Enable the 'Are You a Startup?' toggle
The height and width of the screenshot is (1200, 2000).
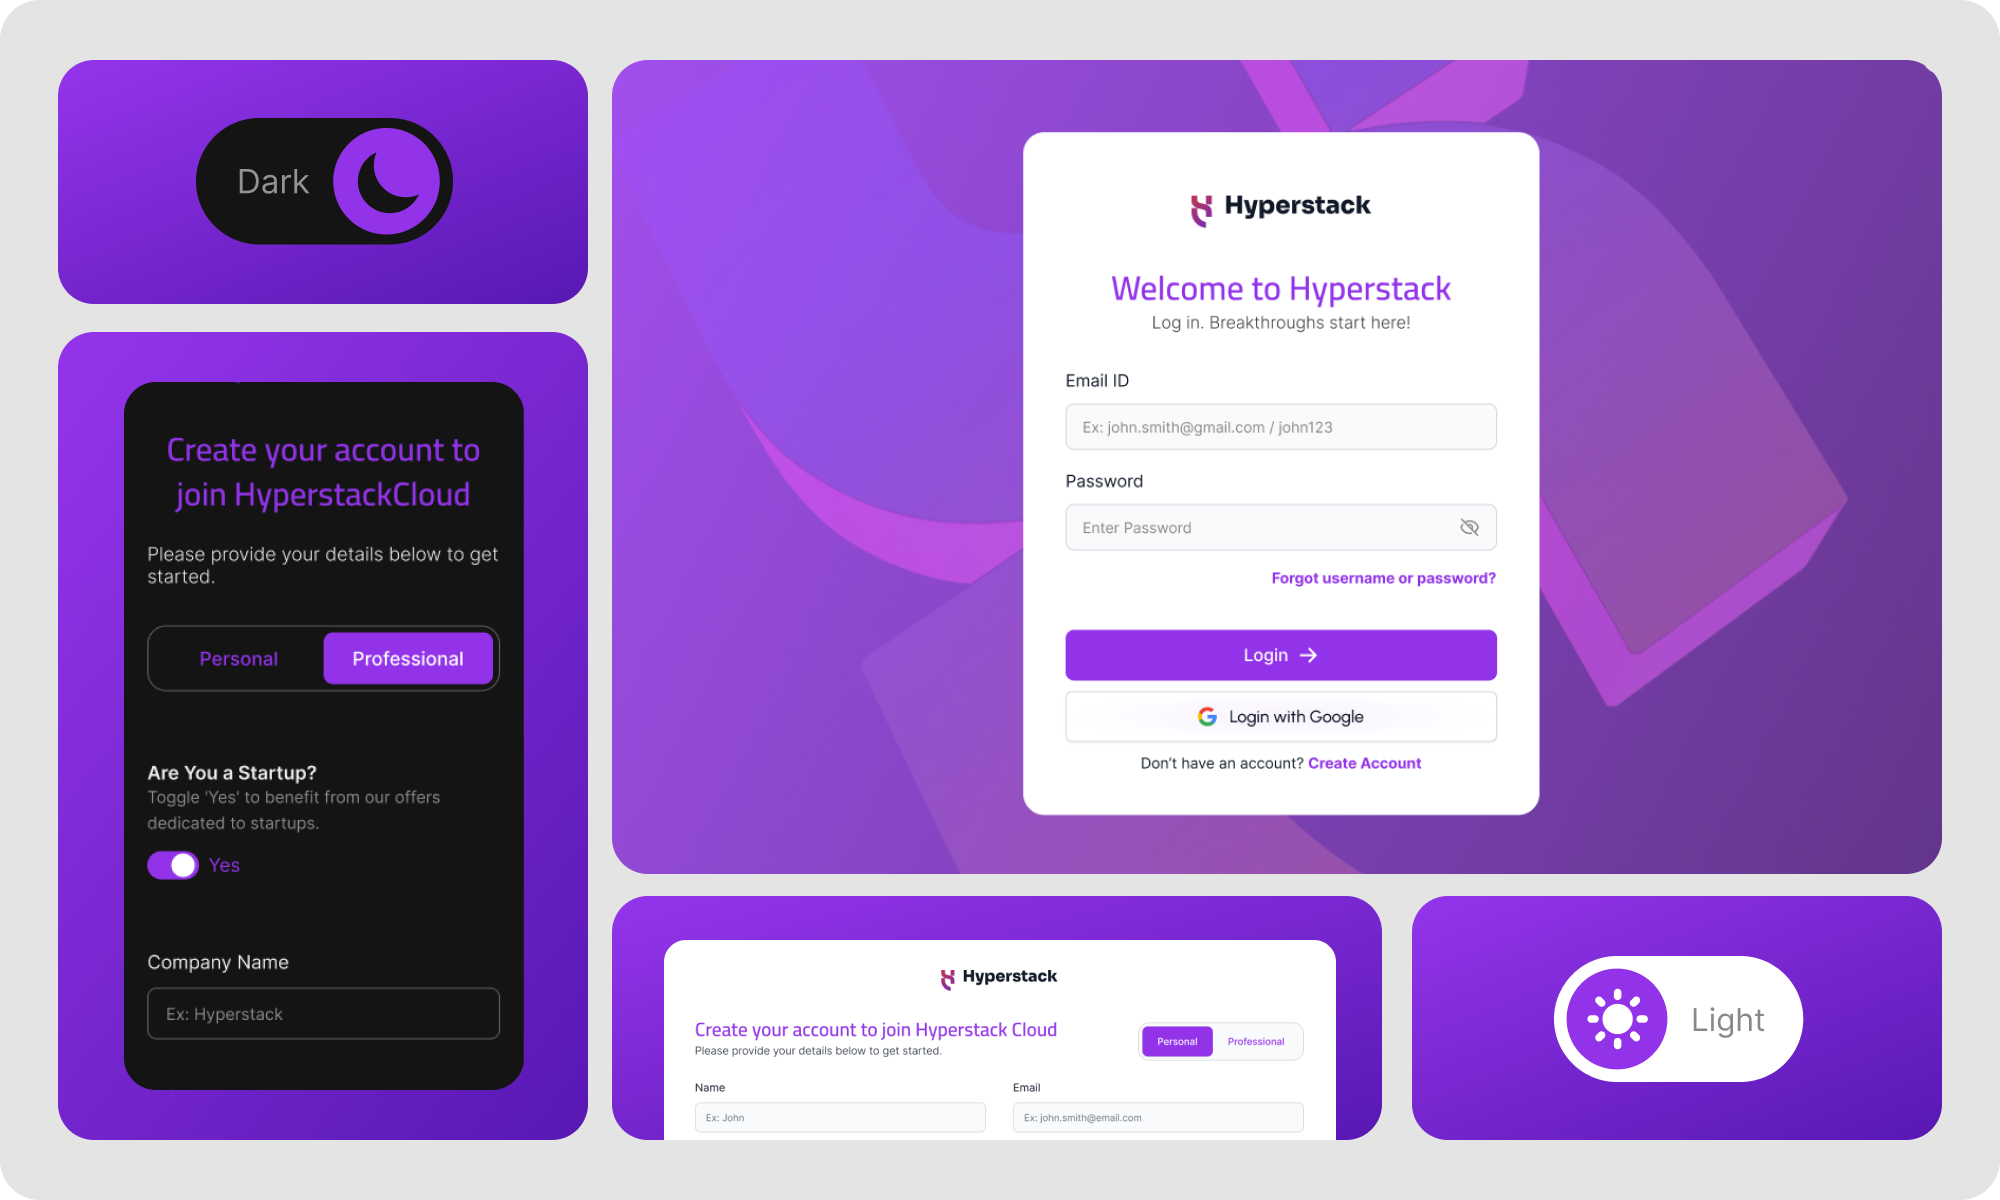click(173, 863)
